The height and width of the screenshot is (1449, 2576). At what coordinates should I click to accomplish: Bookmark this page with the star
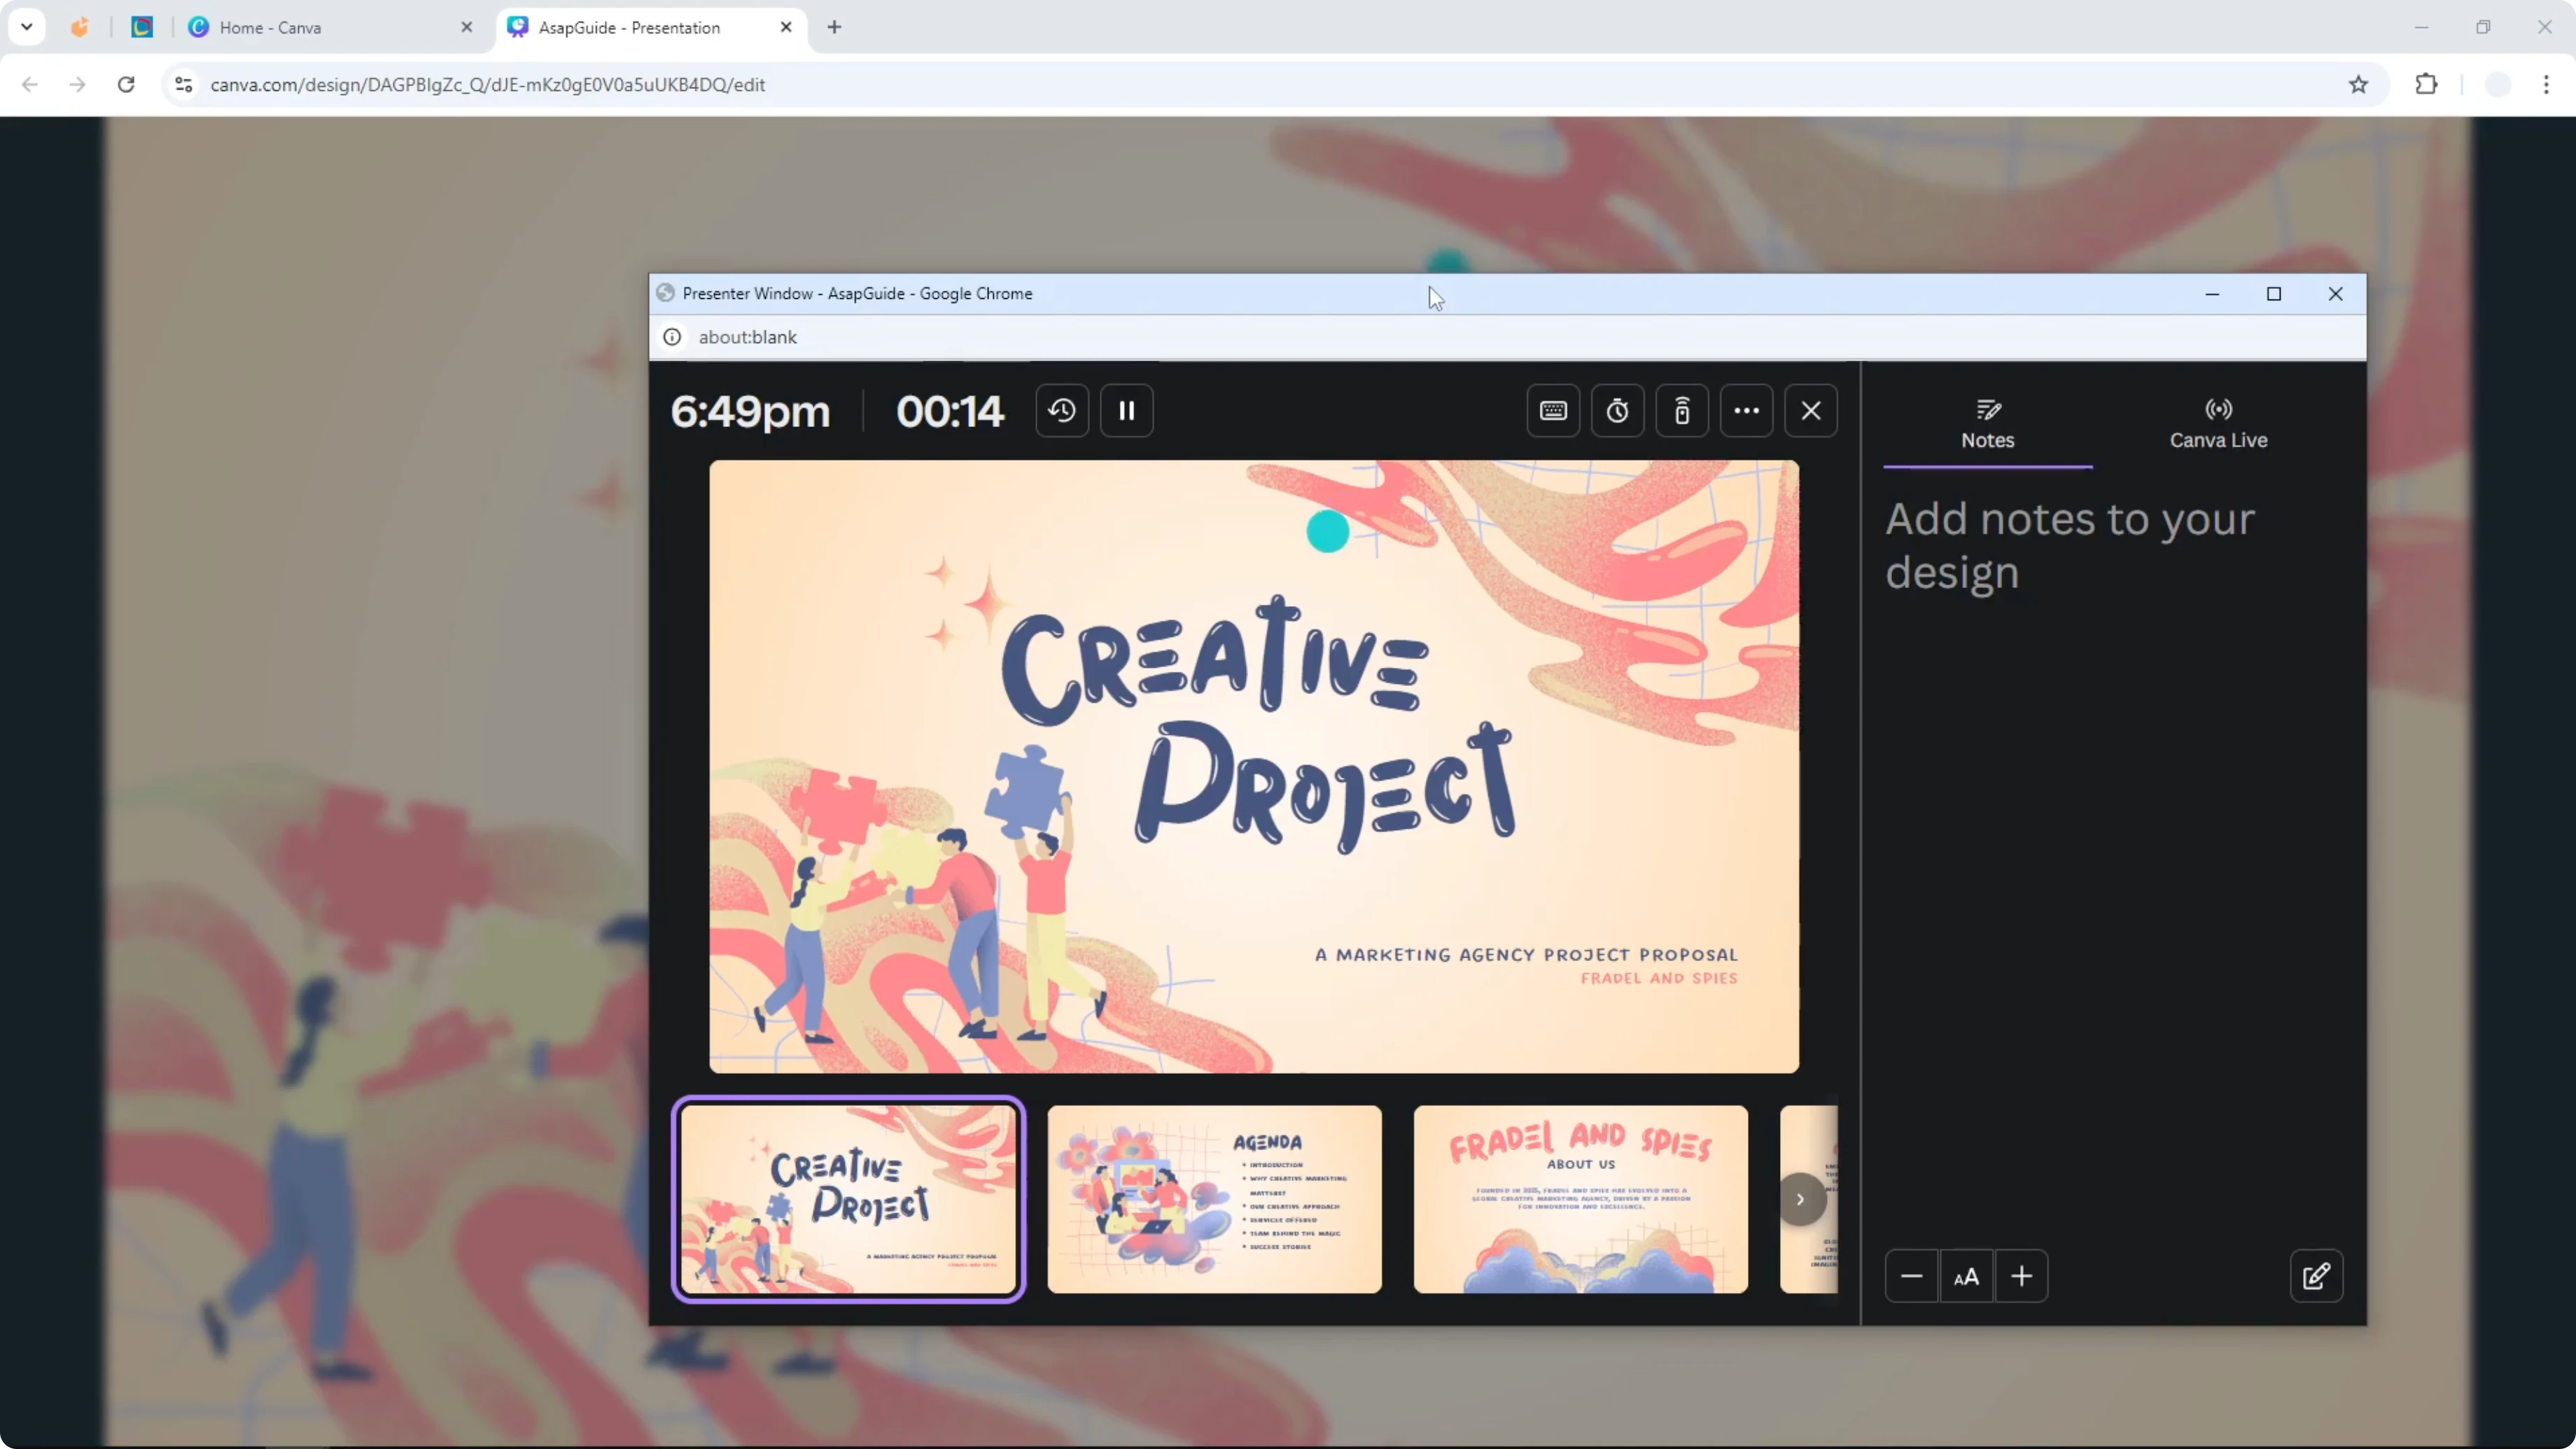click(x=2358, y=85)
